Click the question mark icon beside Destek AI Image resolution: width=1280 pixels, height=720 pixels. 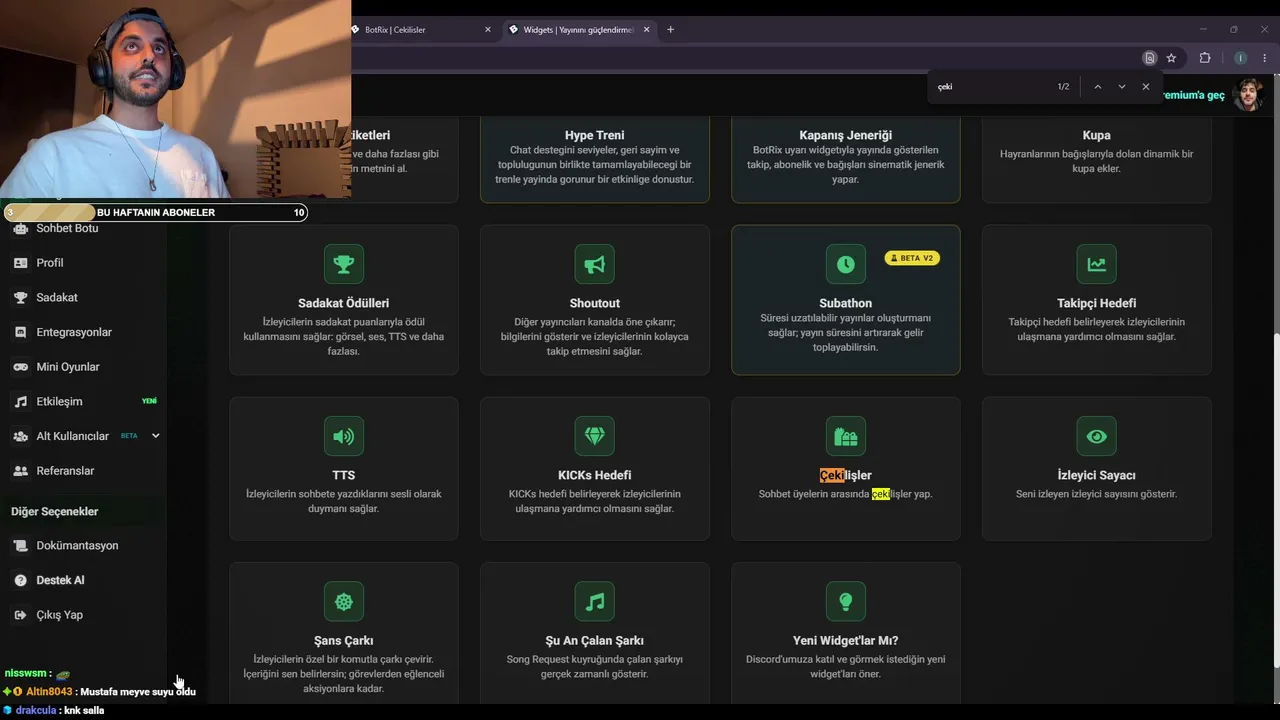(20, 580)
